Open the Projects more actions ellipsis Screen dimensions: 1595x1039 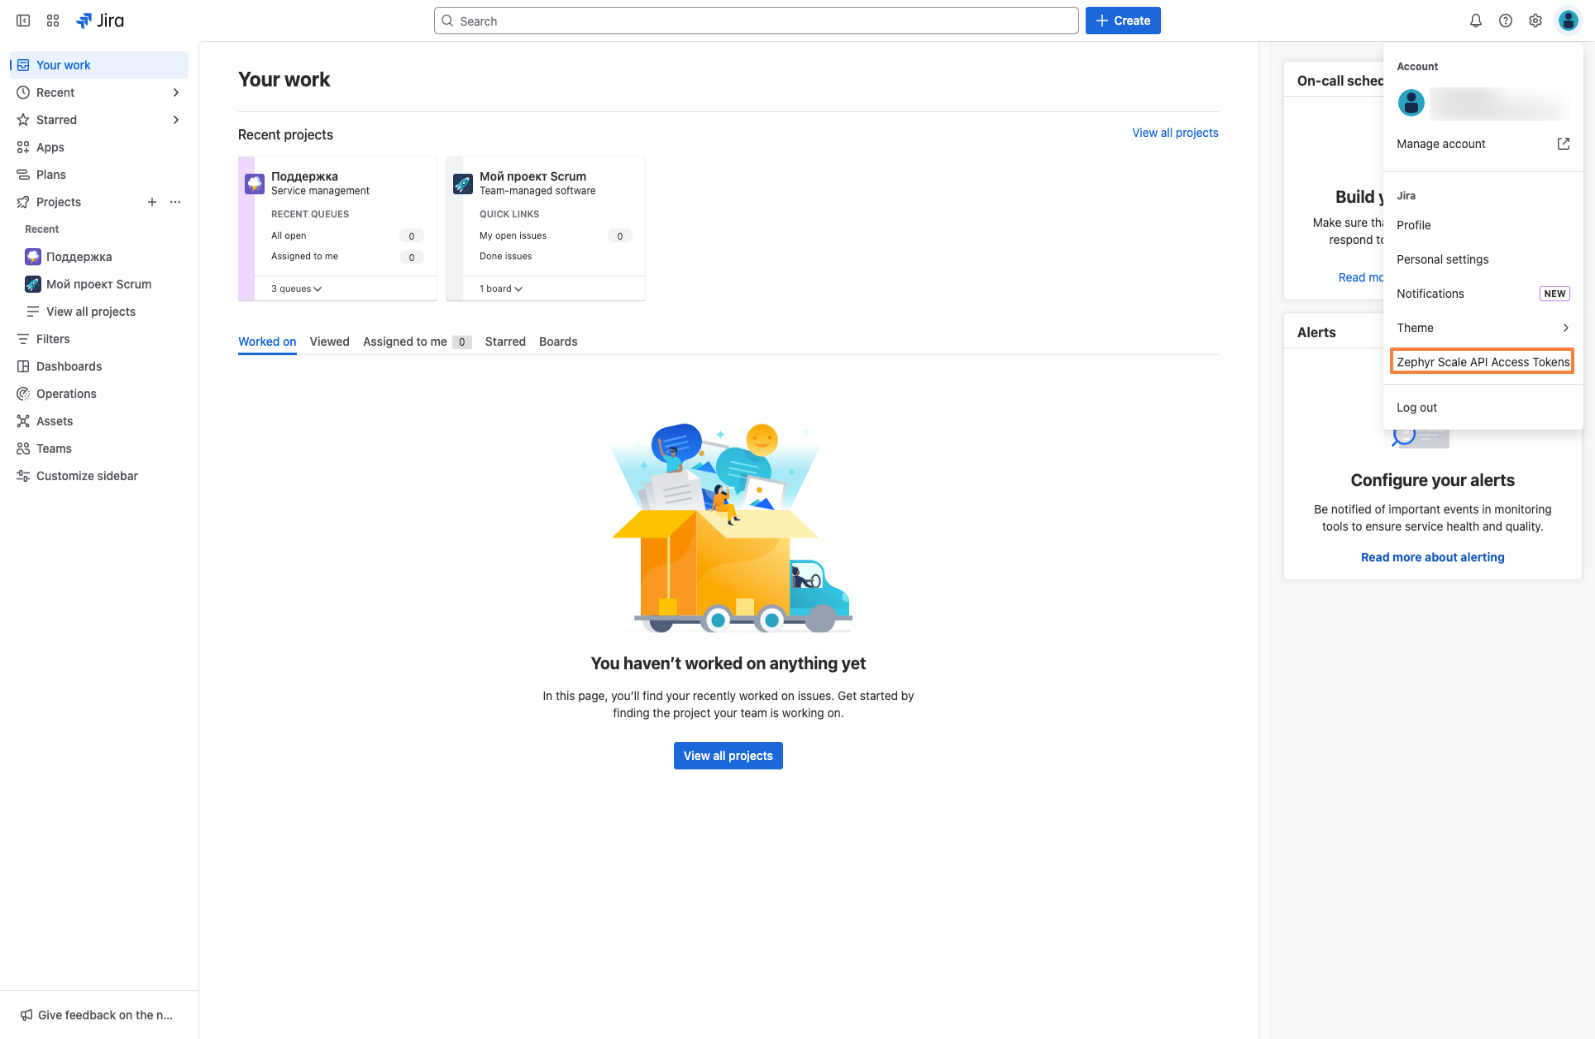(176, 202)
